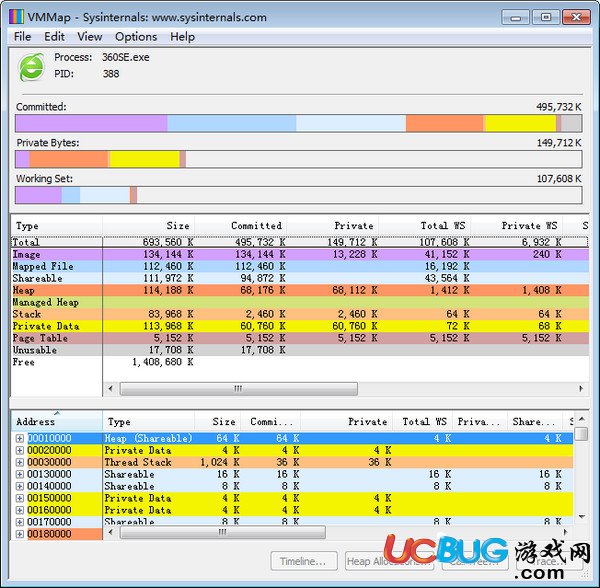Maximize the VMMap window
The width and height of the screenshot is (600, 588).
546,17
